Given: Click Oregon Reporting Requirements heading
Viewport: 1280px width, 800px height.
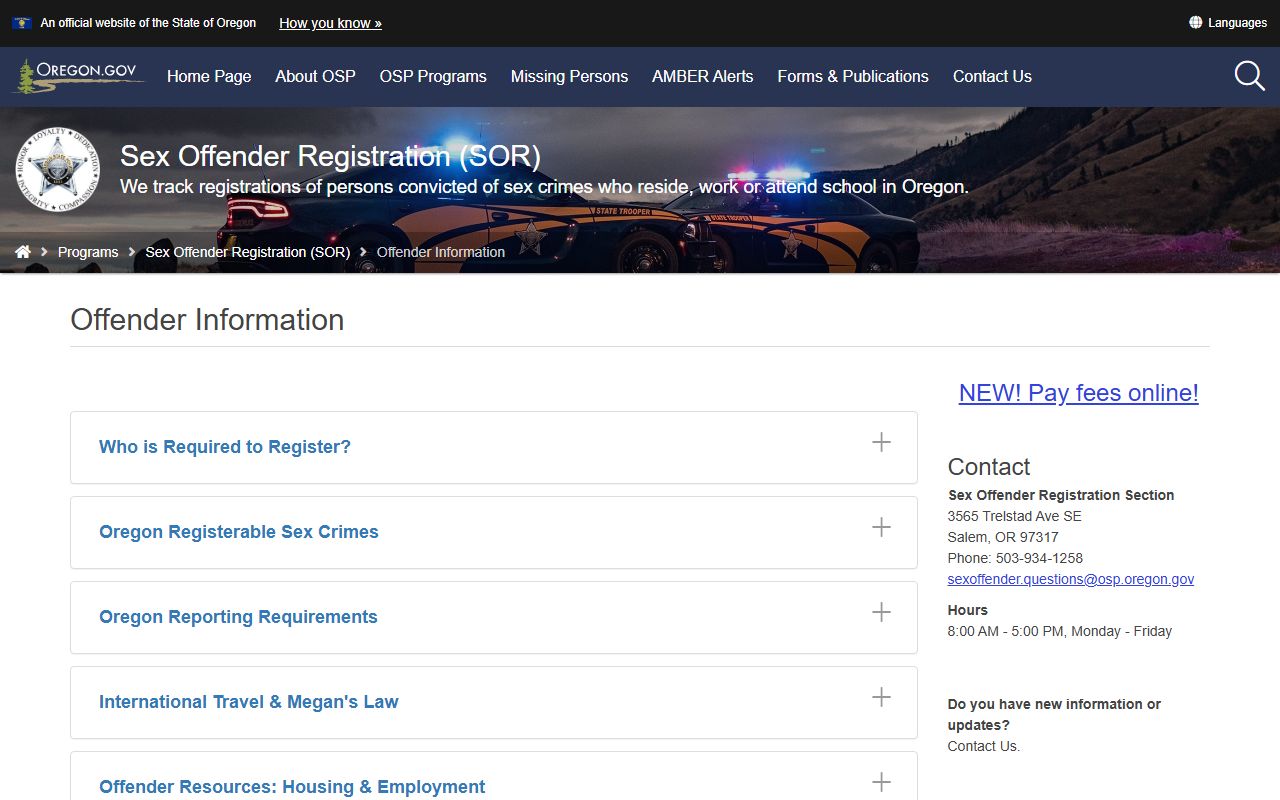Looking at the screenshot, I should [238, 617].
